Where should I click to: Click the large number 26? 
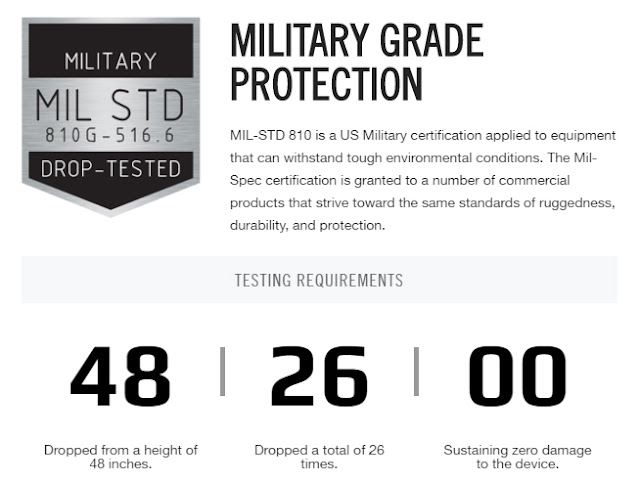(x=319, y=376)
